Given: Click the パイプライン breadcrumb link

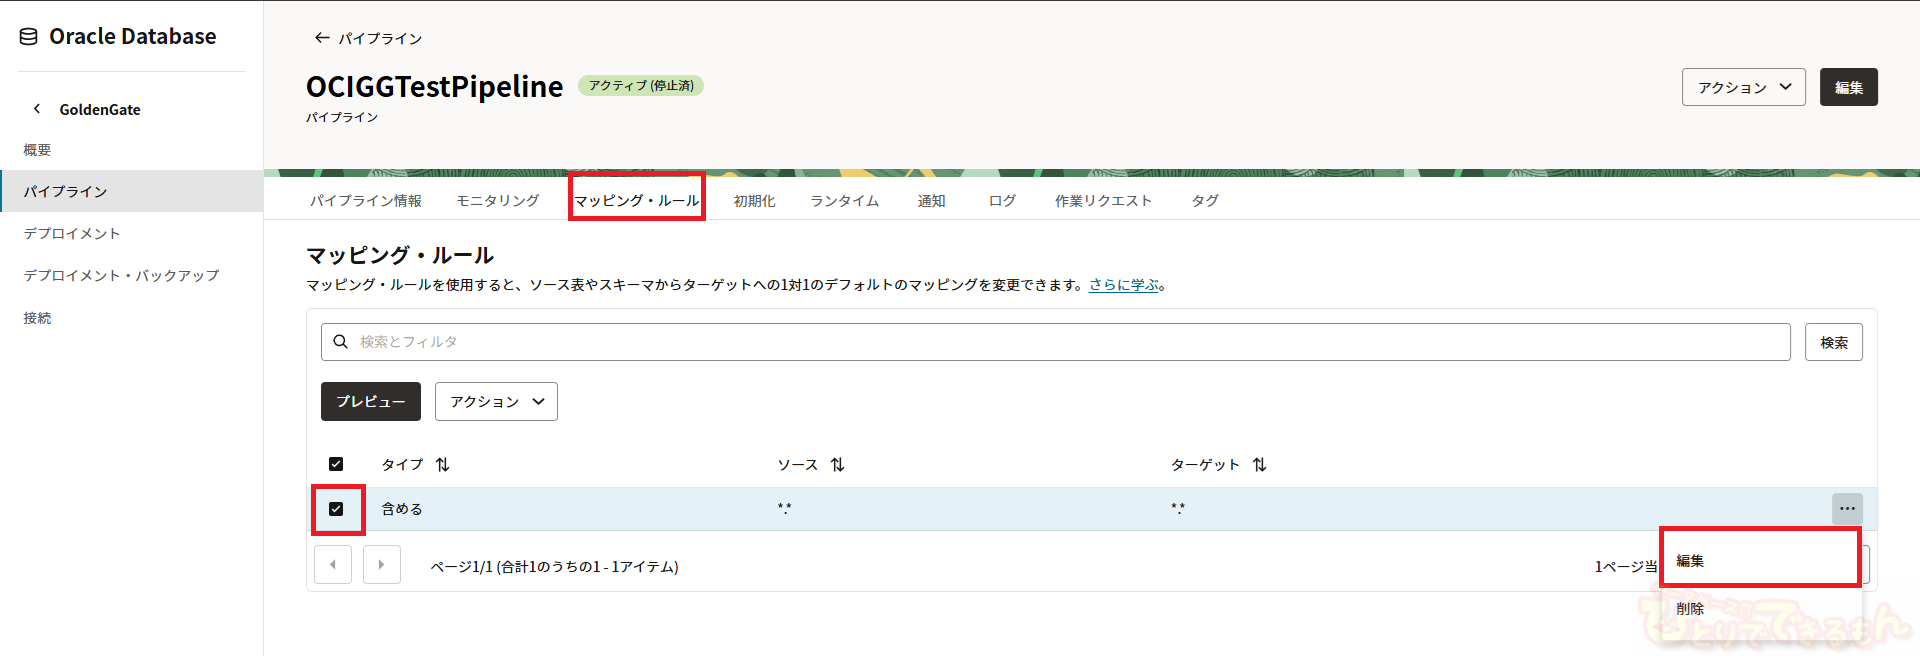Looking at the screenshot, I should tap(380, 38).
